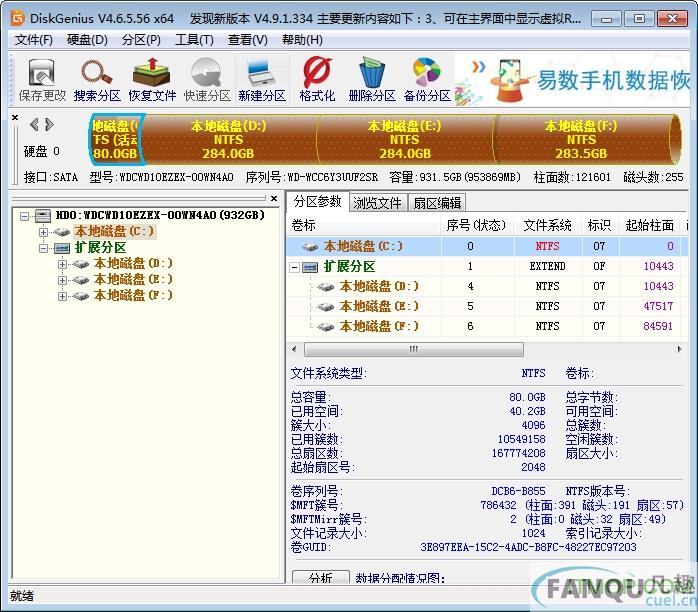Click the 文件系统 column header

click(548, 225)
